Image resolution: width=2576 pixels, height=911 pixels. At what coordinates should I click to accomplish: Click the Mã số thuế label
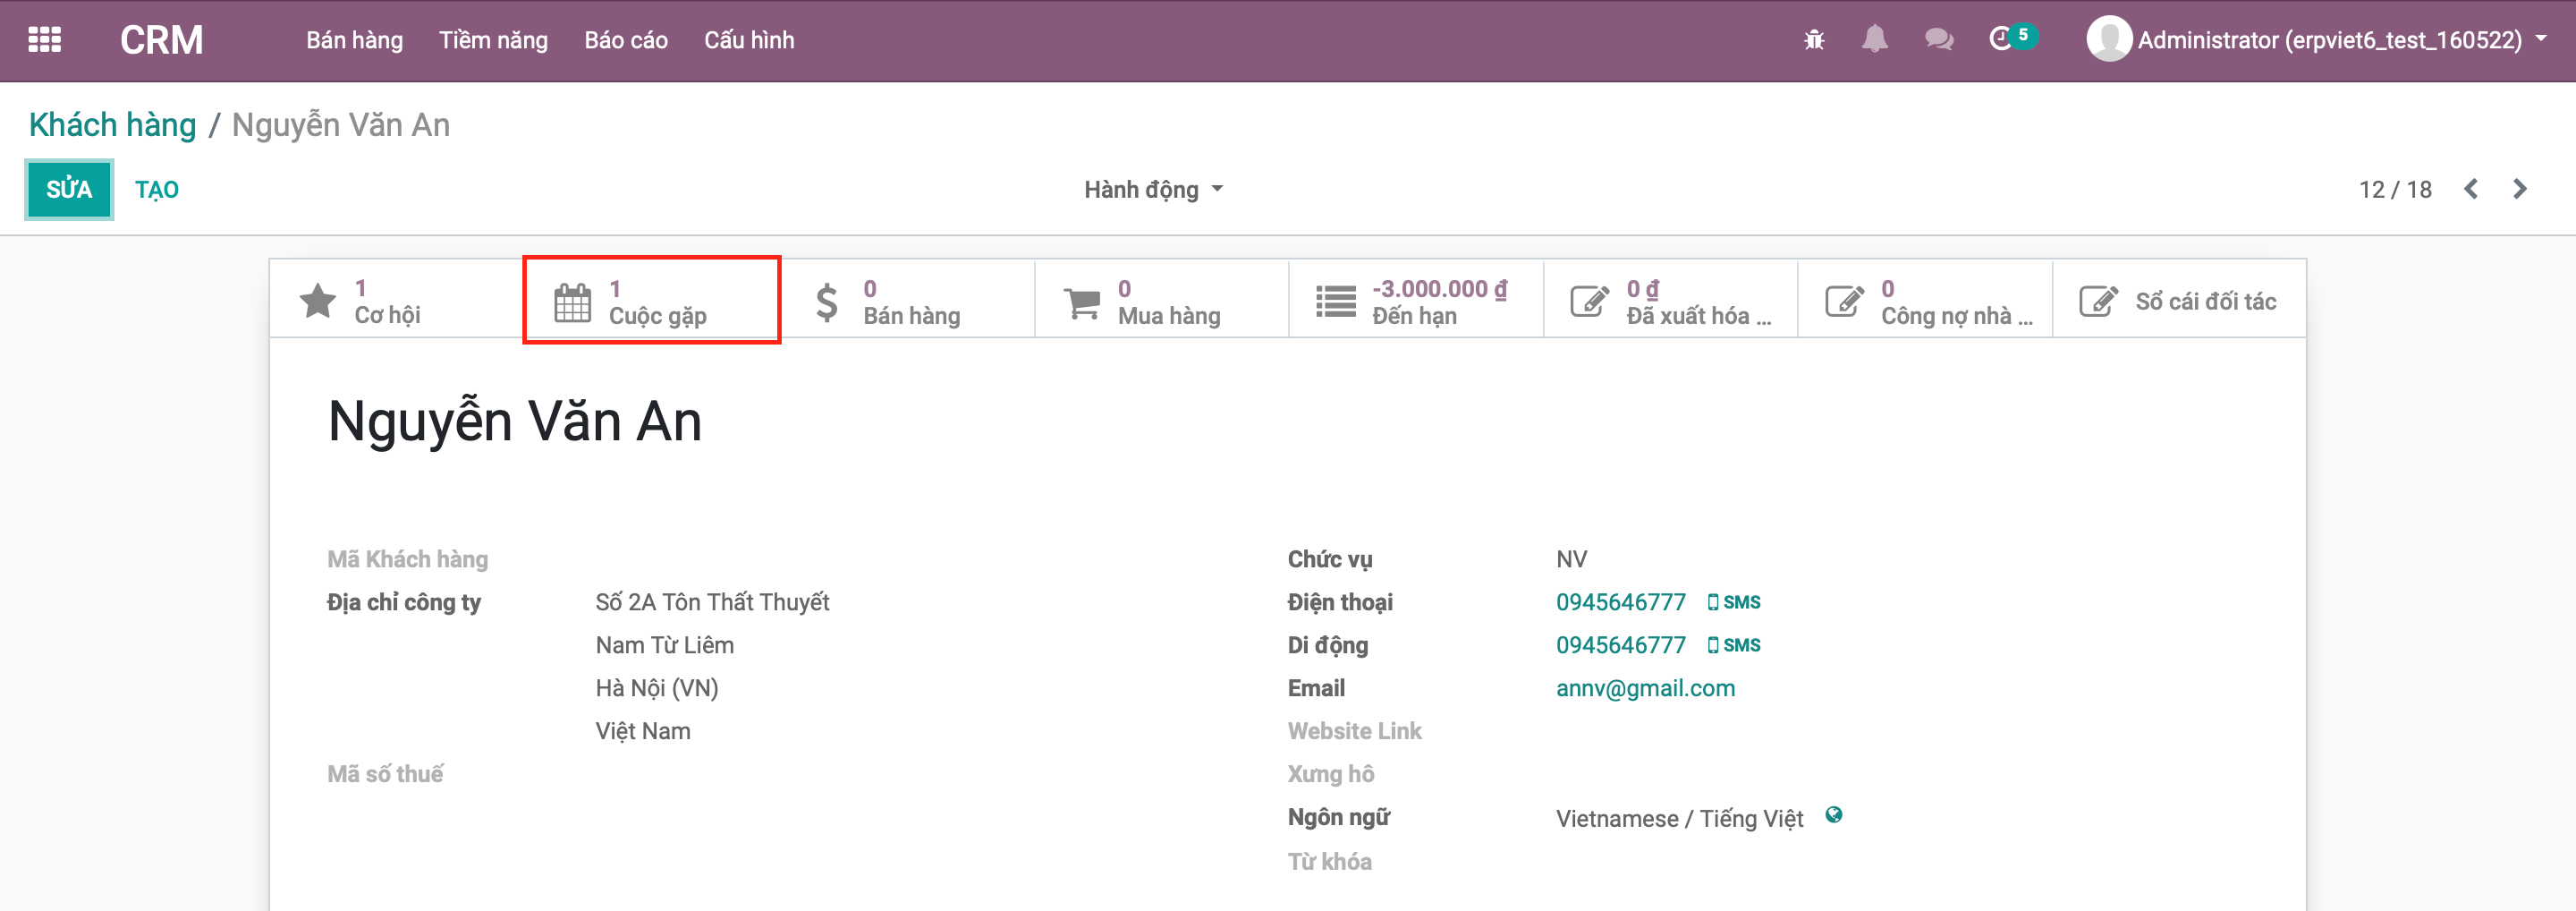coord(385,774)
